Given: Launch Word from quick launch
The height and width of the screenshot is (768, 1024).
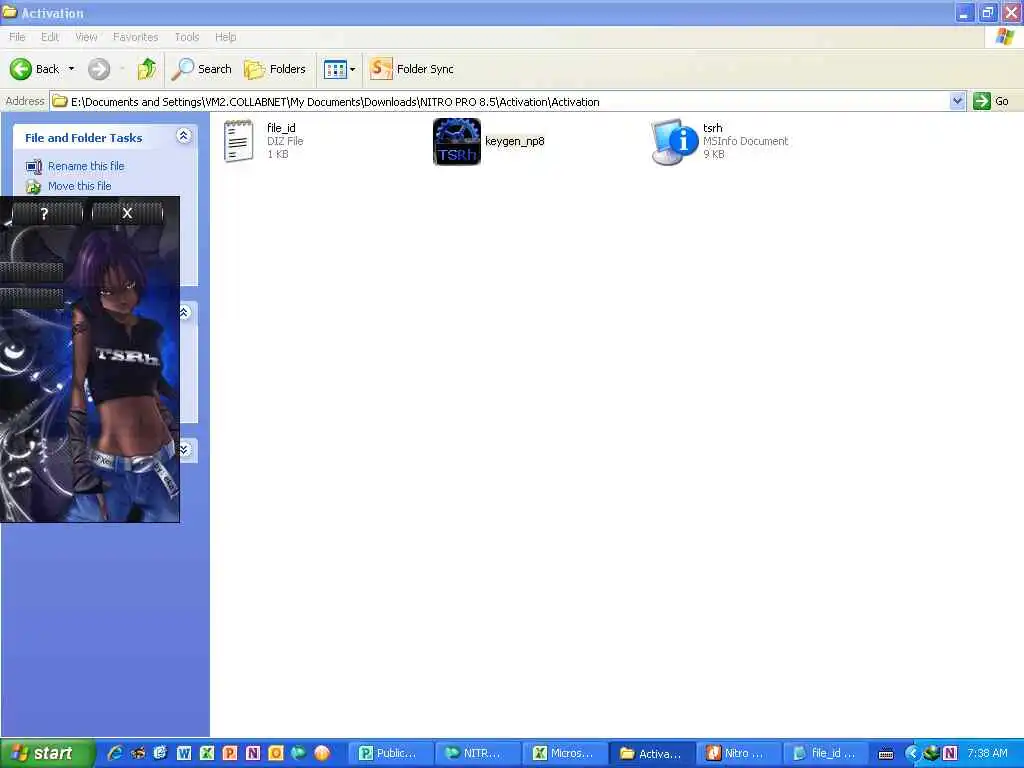Looking at the screenshot, I should [184, 753].
